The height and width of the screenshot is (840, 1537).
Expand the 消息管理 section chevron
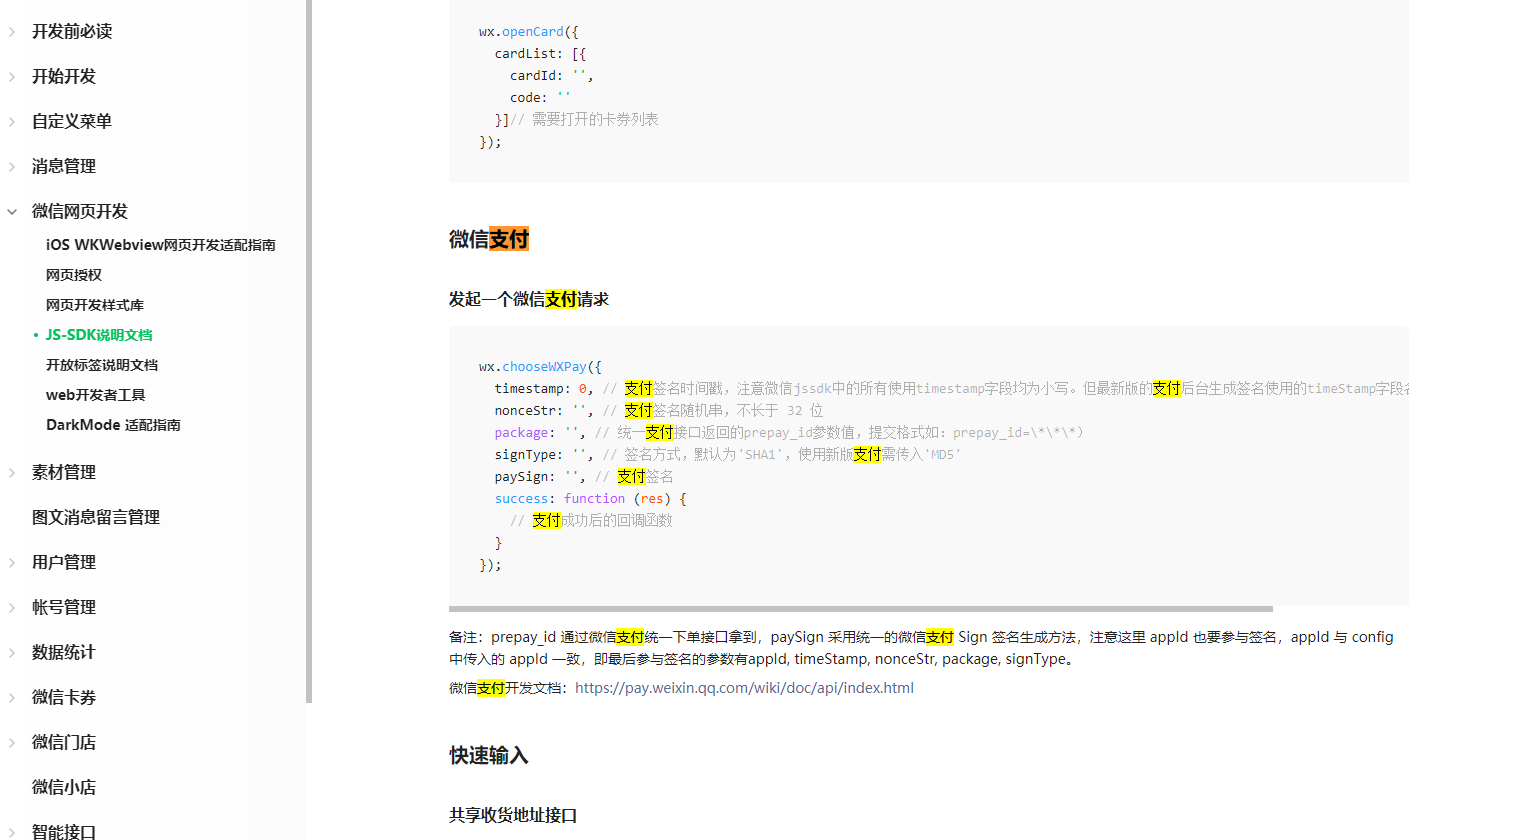click(x=12, y=167)
